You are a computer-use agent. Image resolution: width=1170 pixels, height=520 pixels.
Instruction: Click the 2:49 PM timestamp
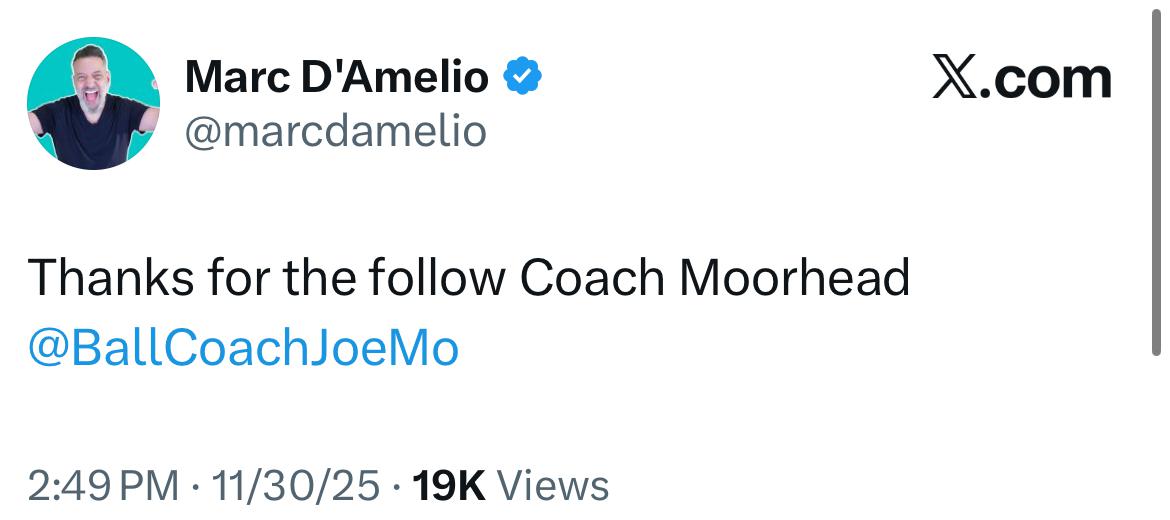pos(105,486)
